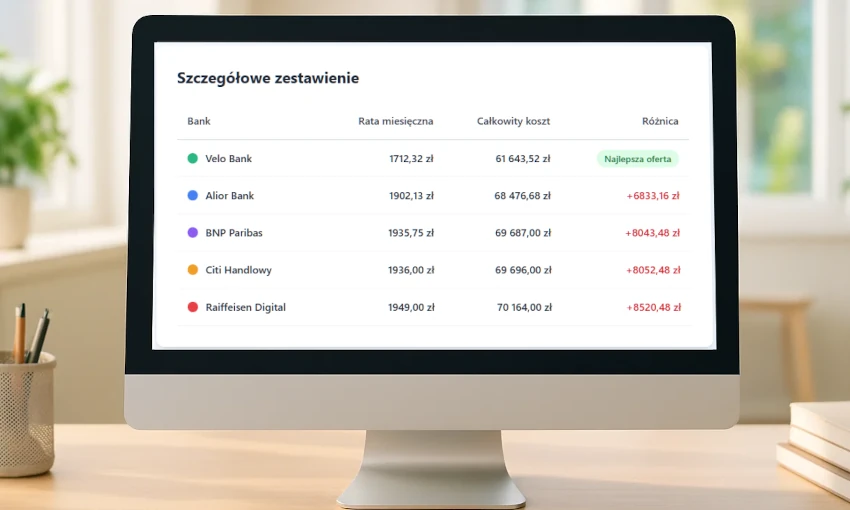The image size is (850, 510).
Task: Select the Velo Bank name
Action: (x=228, y=159)
